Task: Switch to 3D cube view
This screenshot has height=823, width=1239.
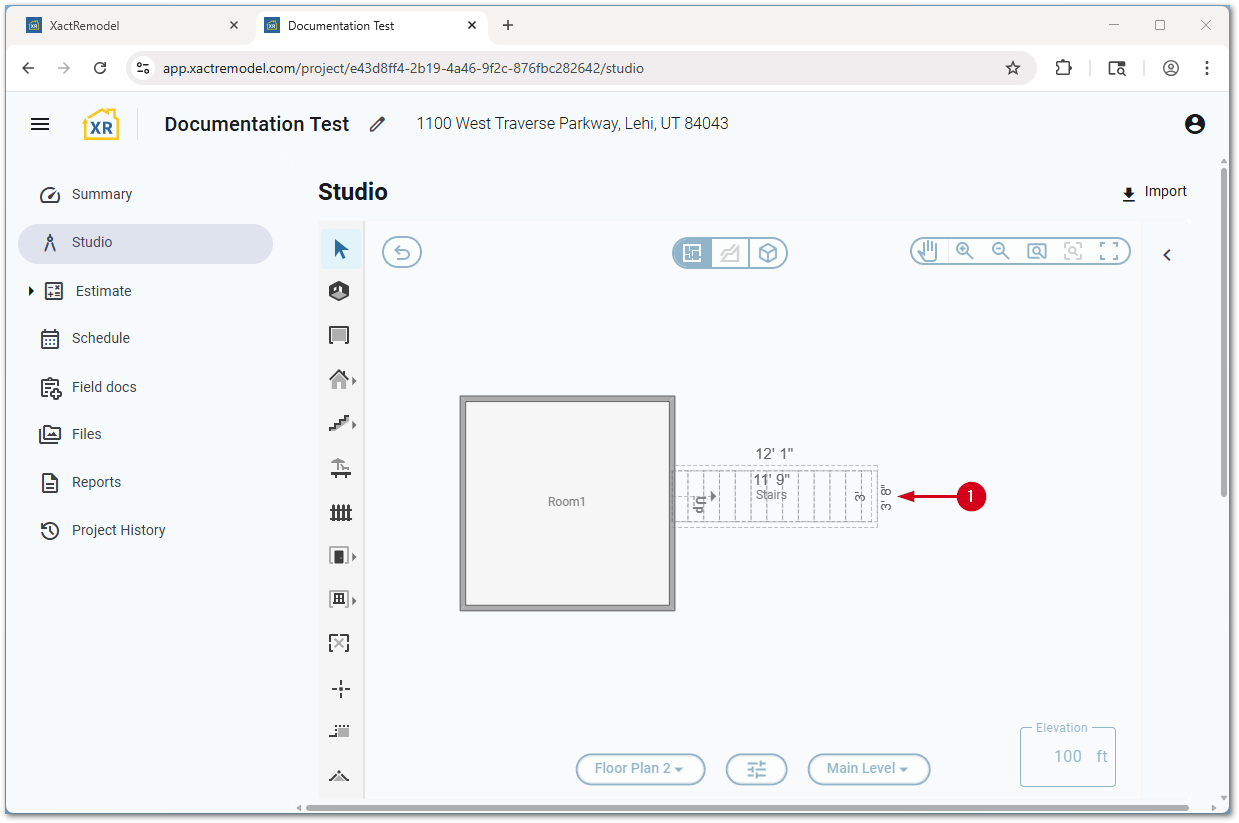Action: click(767, 254)
